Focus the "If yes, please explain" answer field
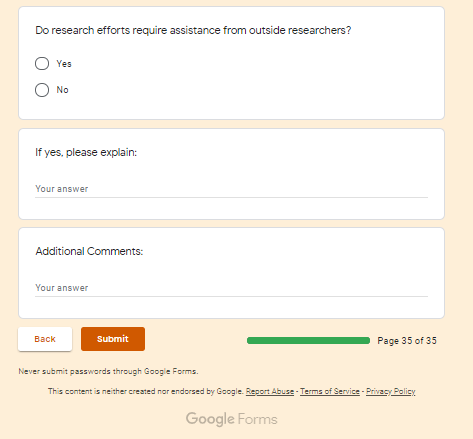The height and width of the screenshot is (439, 473). 231,189
